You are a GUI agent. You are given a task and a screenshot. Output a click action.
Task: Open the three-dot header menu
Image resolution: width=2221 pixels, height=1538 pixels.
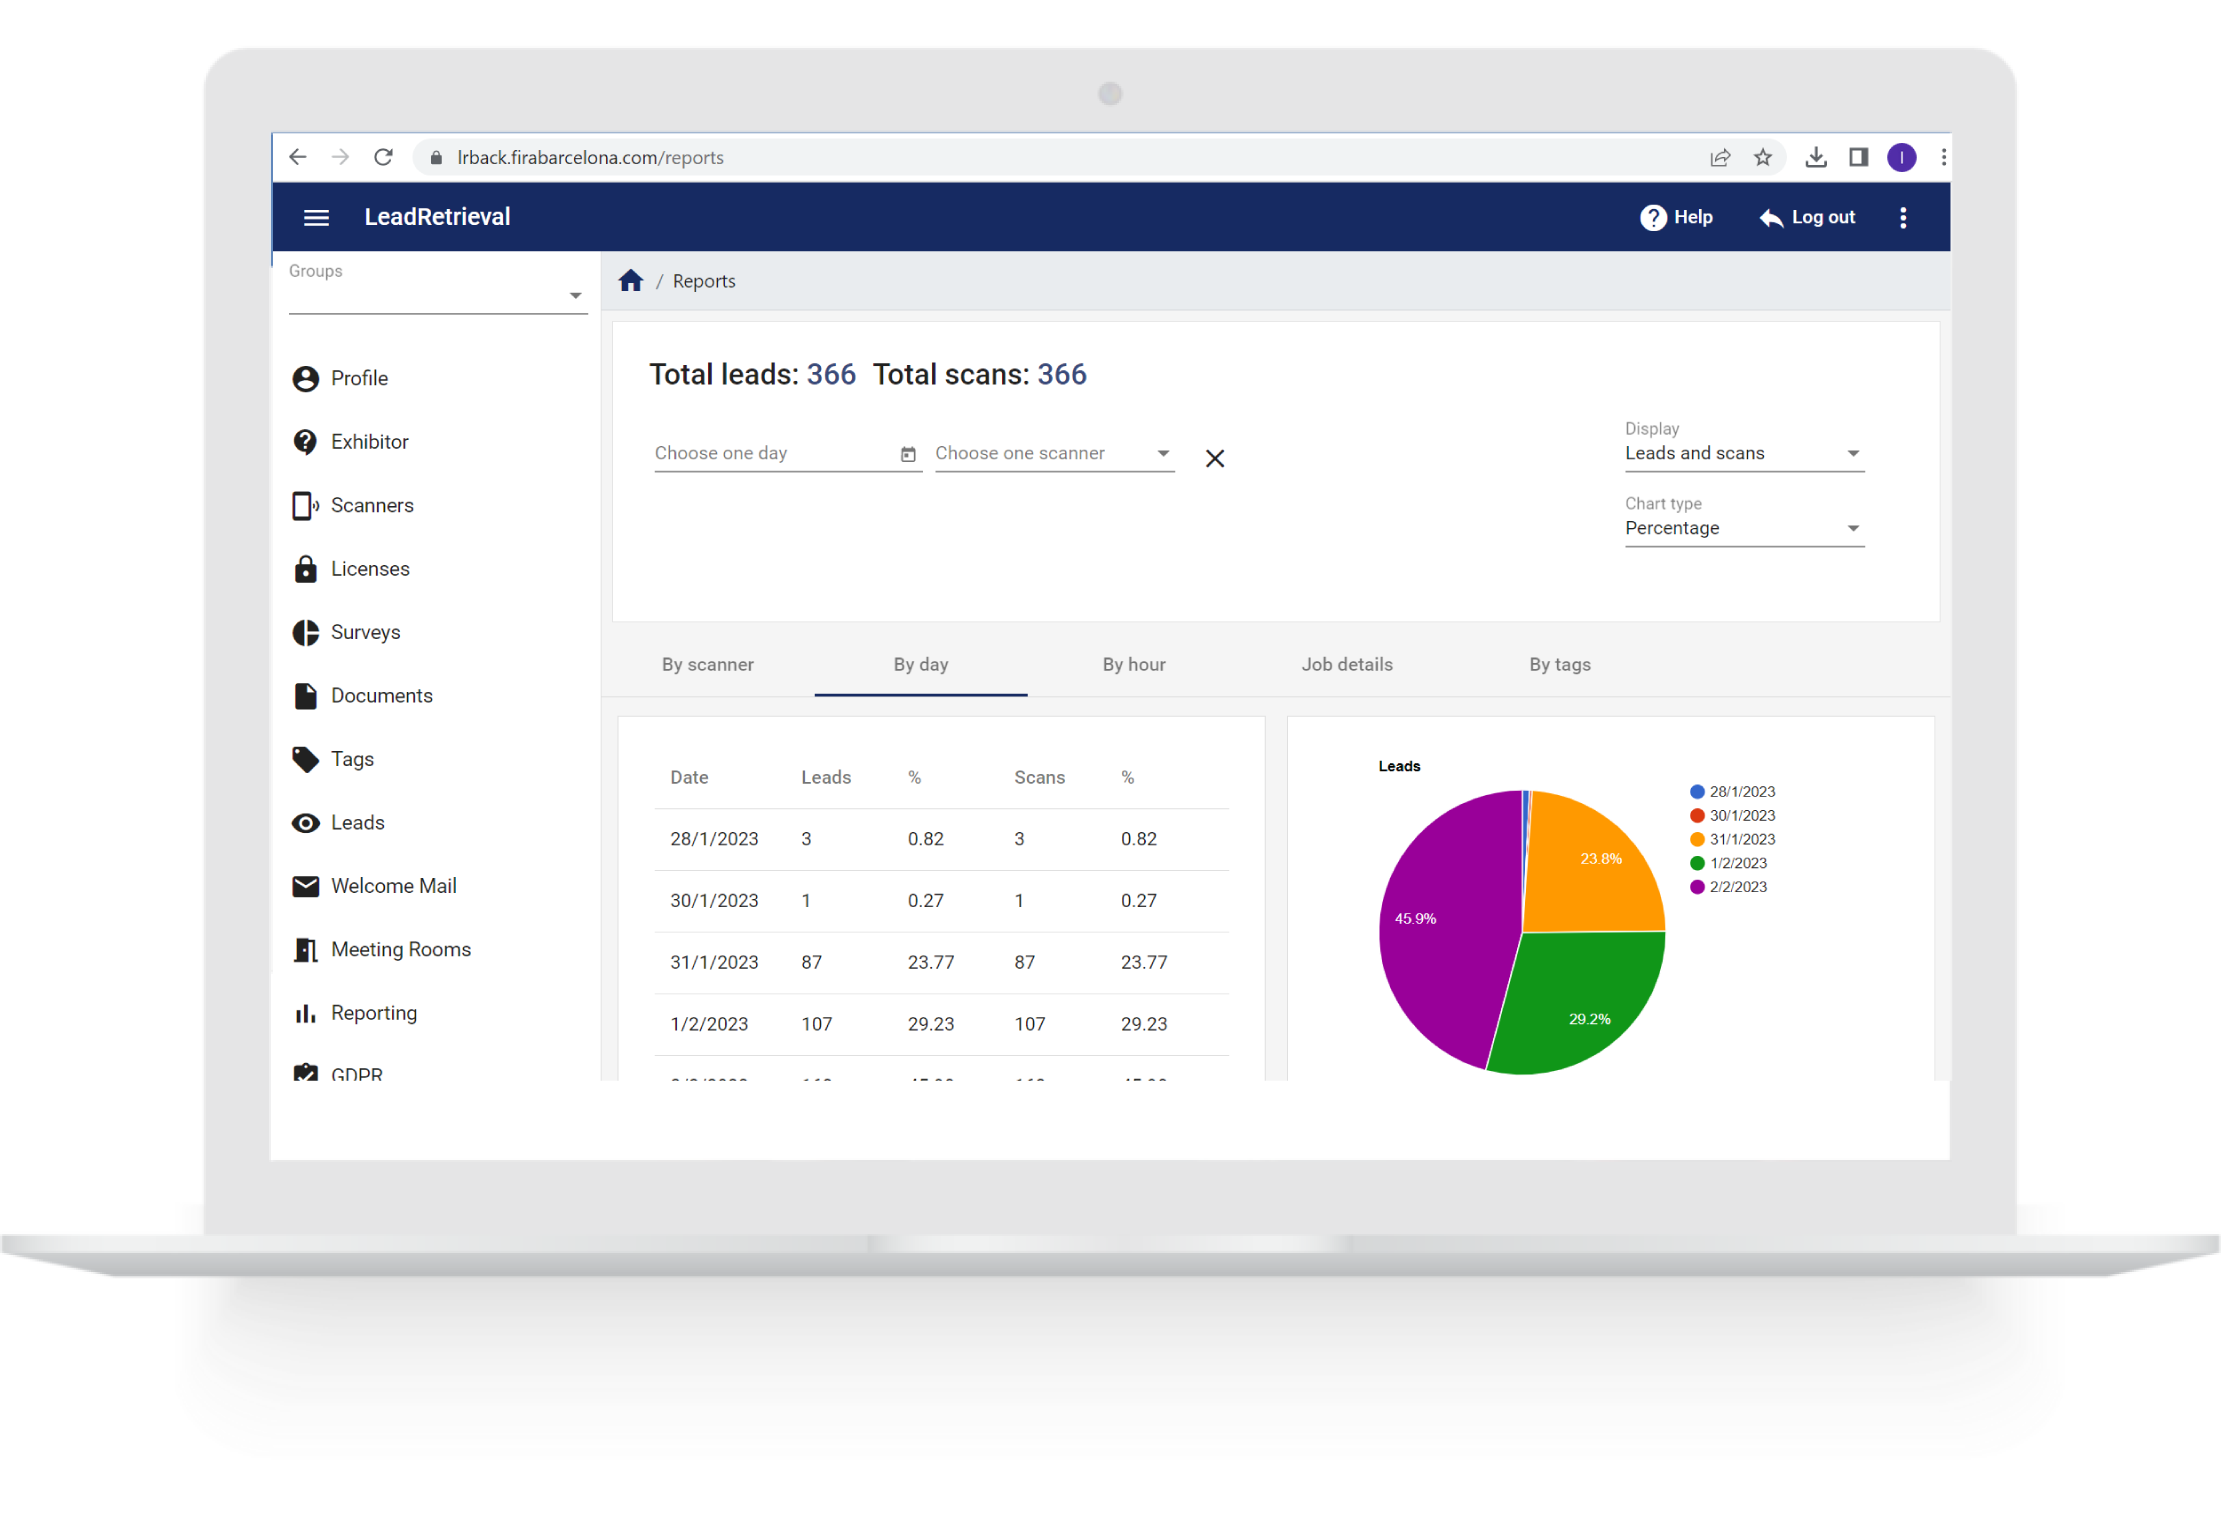pyautogui.click(x=1902, y=217)
